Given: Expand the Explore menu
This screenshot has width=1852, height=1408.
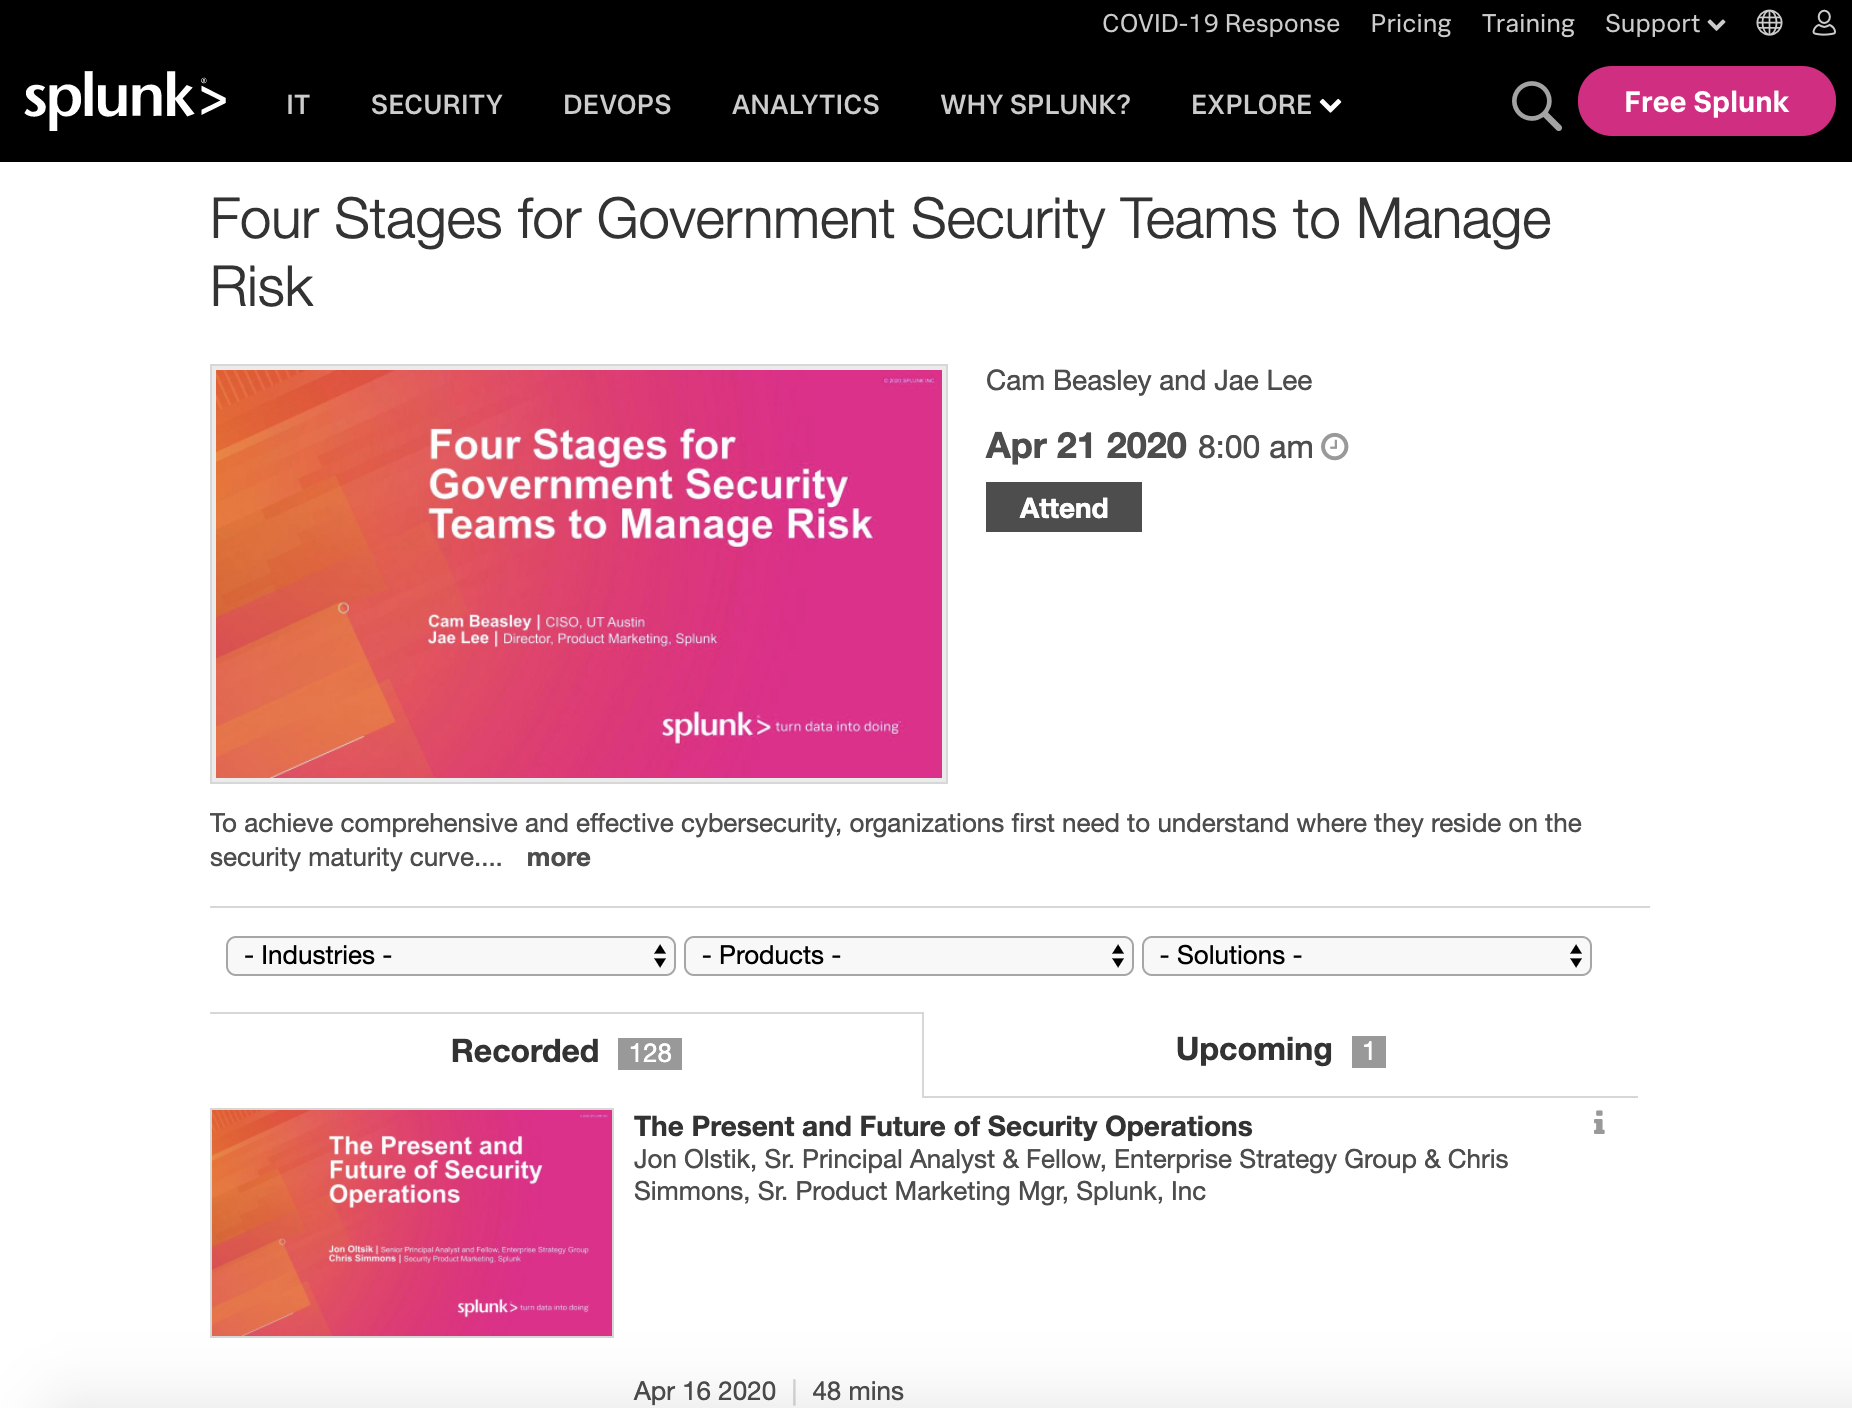Looking at the screenshot, I should tap(1265, 105).
